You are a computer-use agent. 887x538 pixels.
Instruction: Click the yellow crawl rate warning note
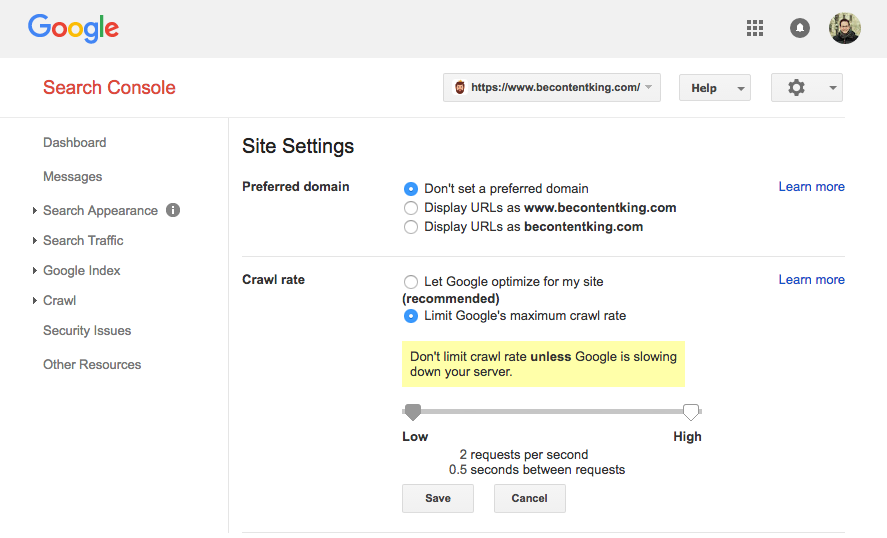[543, 364]
